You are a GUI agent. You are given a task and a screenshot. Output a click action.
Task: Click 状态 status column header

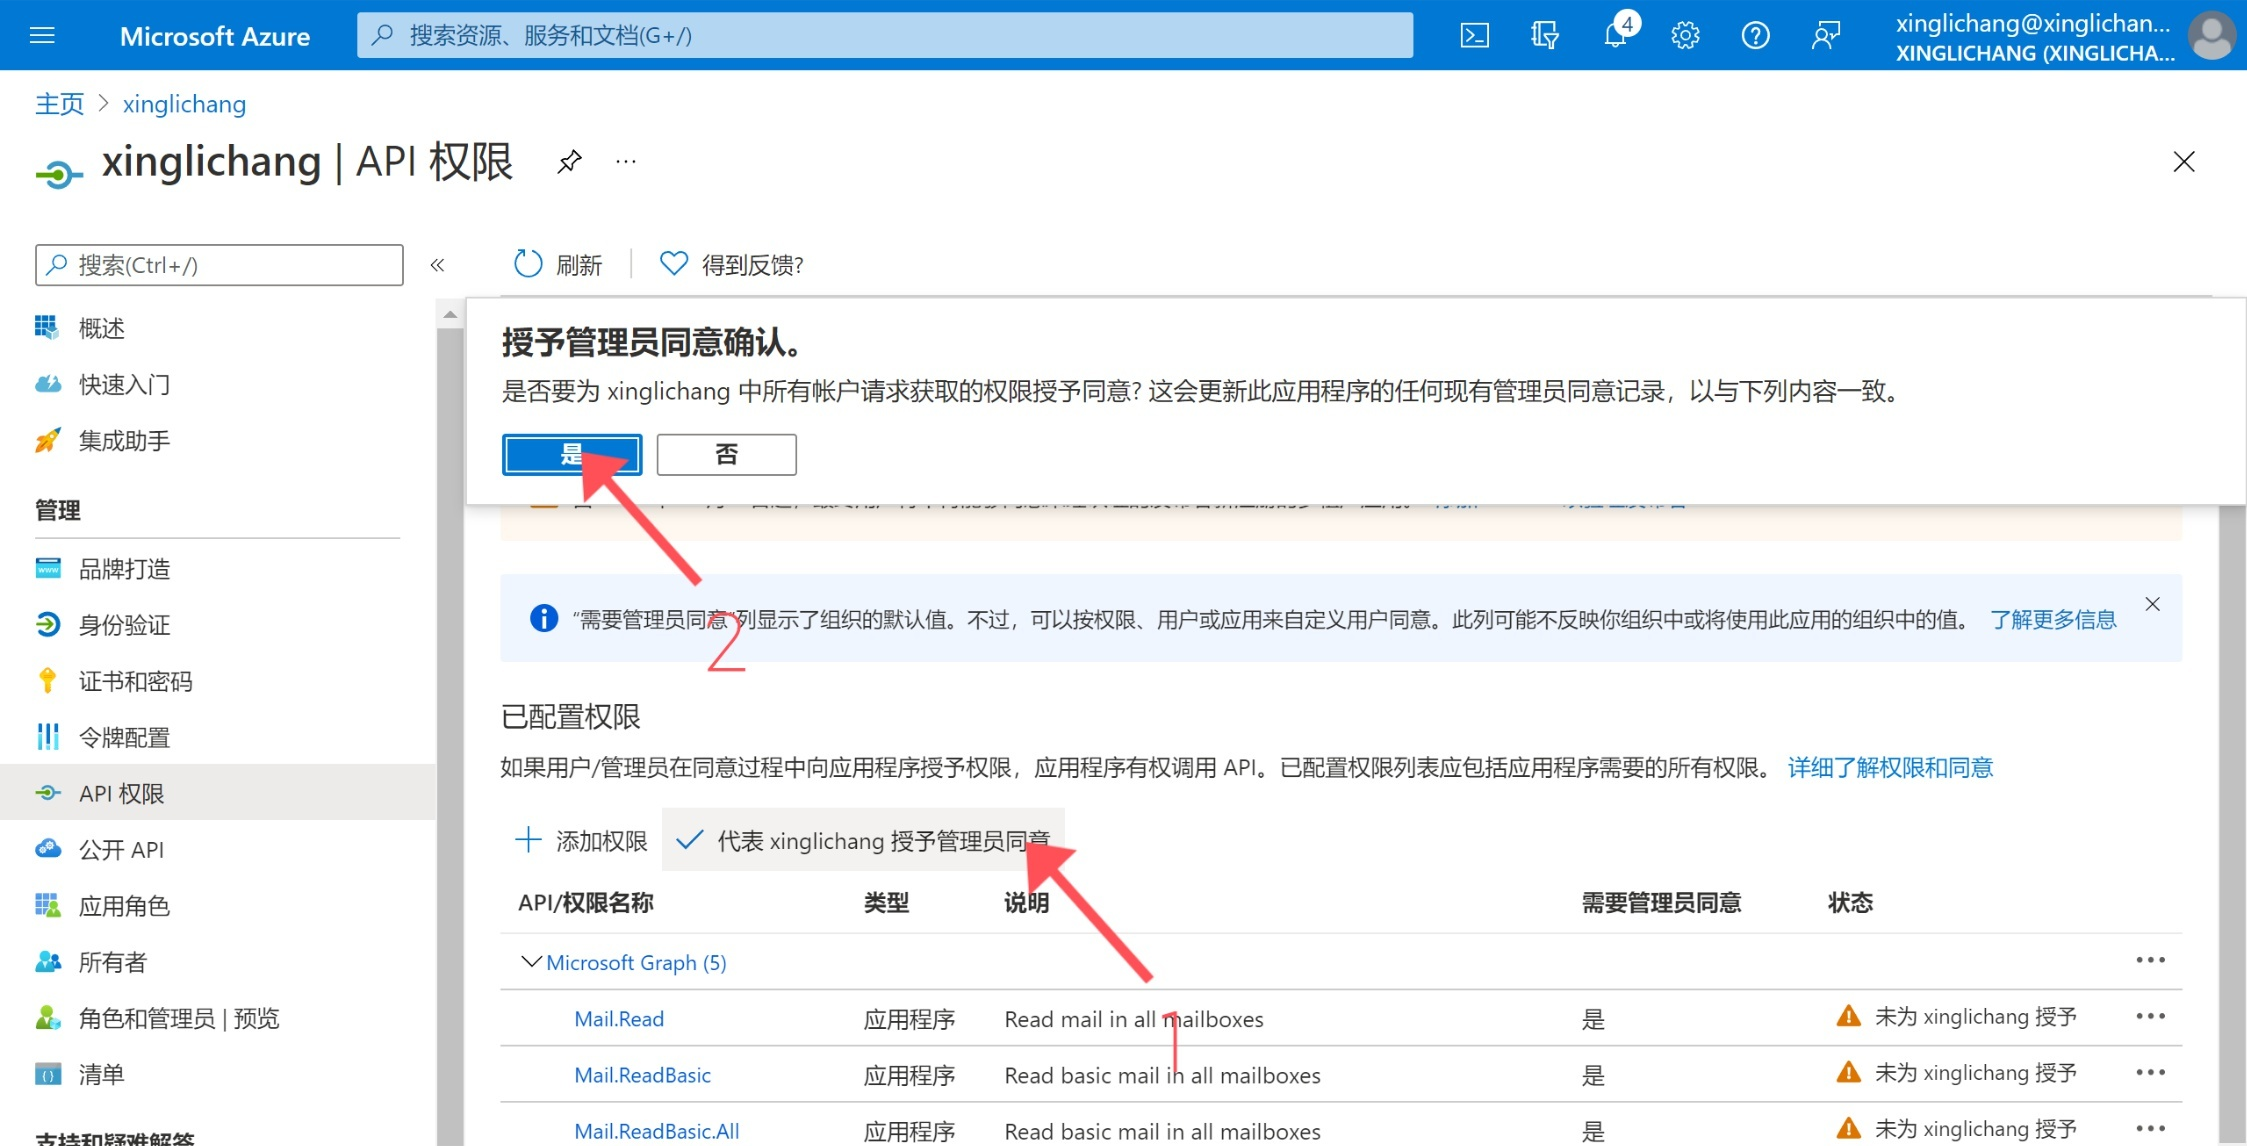(x=1850, y=903)
